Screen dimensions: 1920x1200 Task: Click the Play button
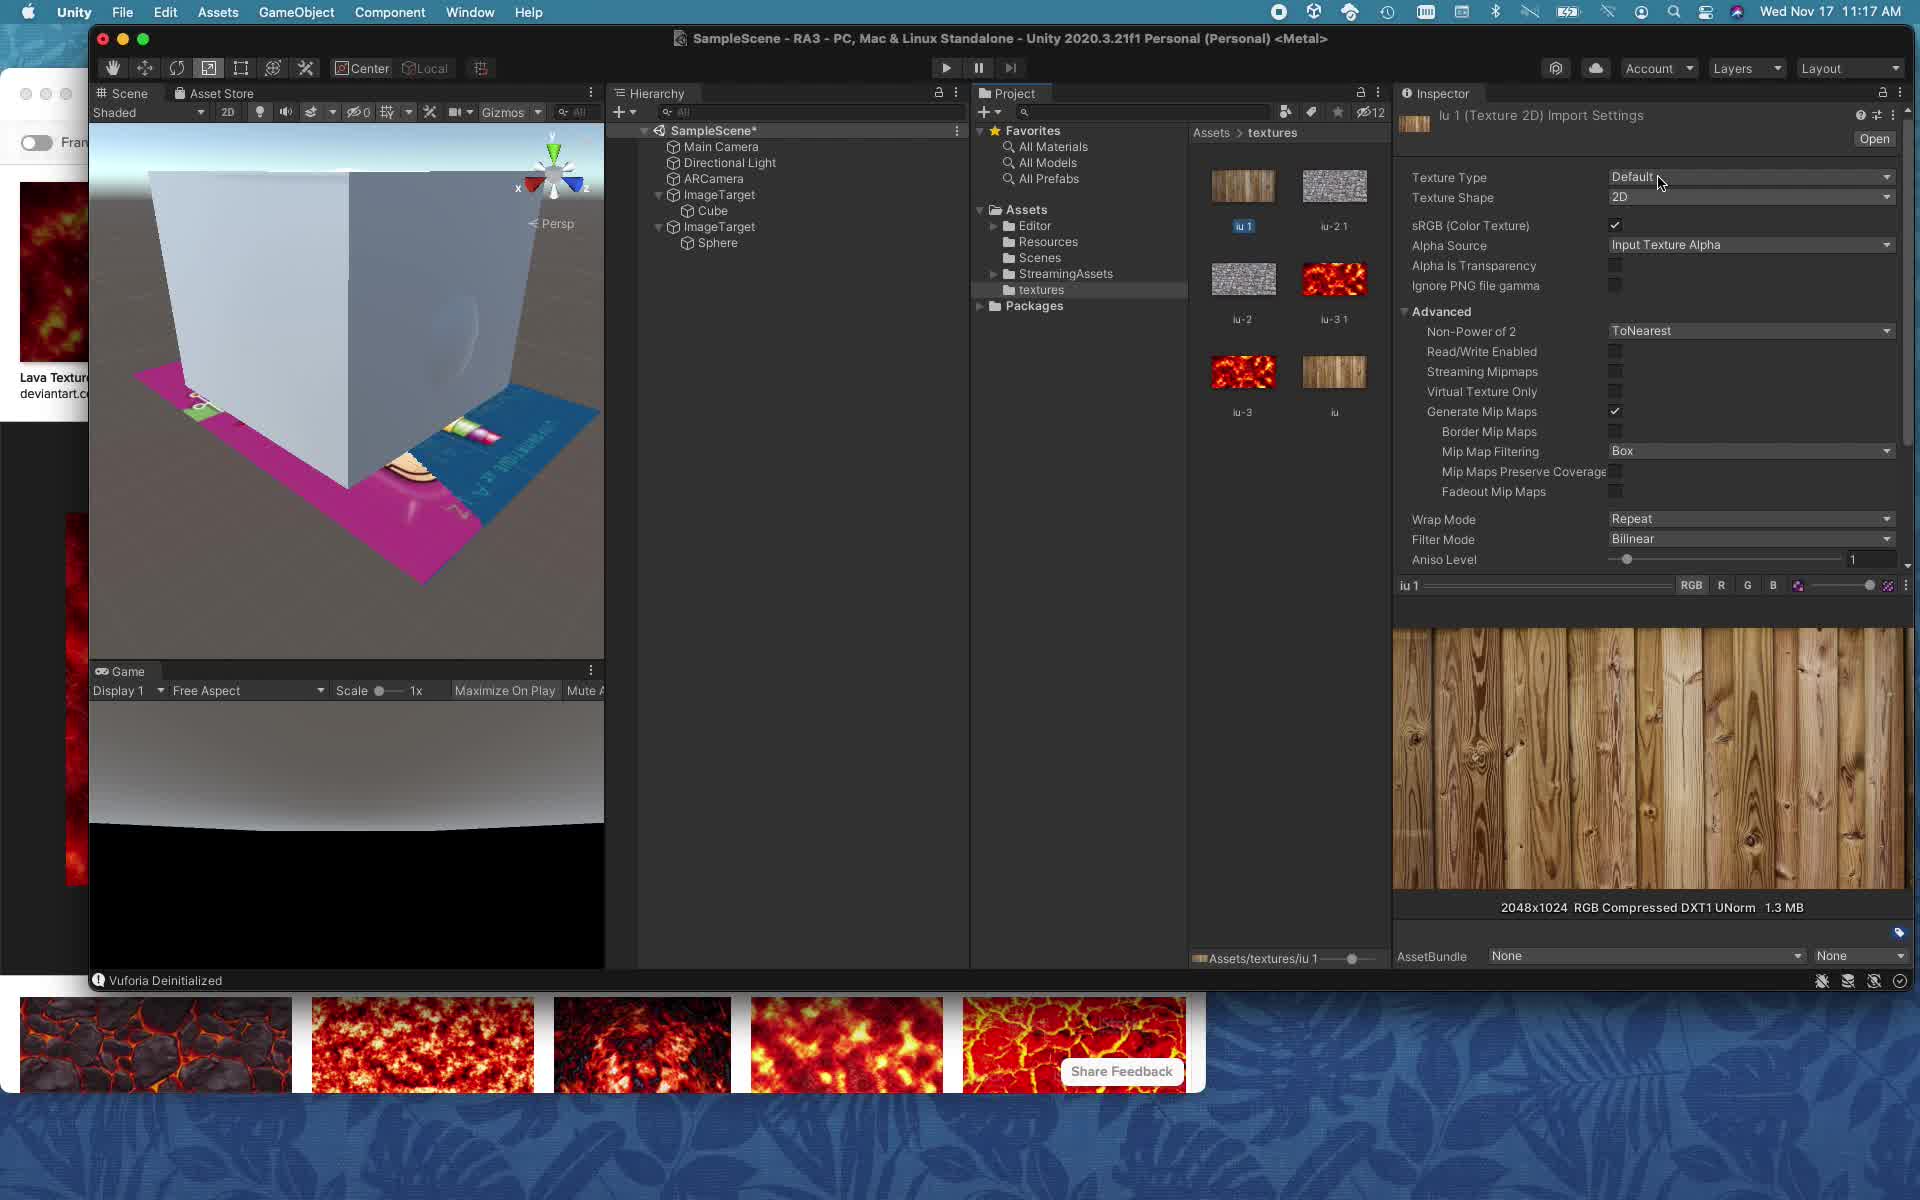946,68
